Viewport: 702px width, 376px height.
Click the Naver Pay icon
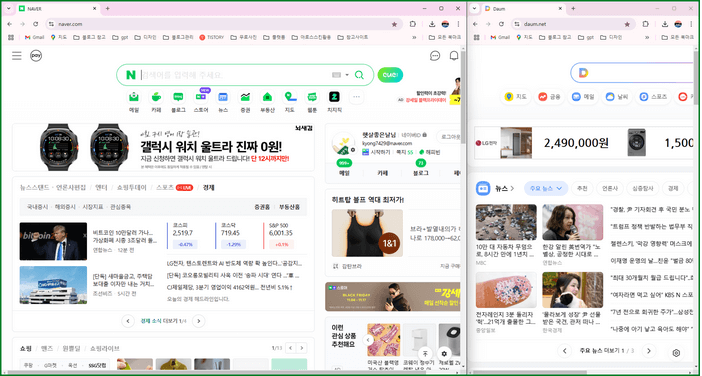click(36, 56)
